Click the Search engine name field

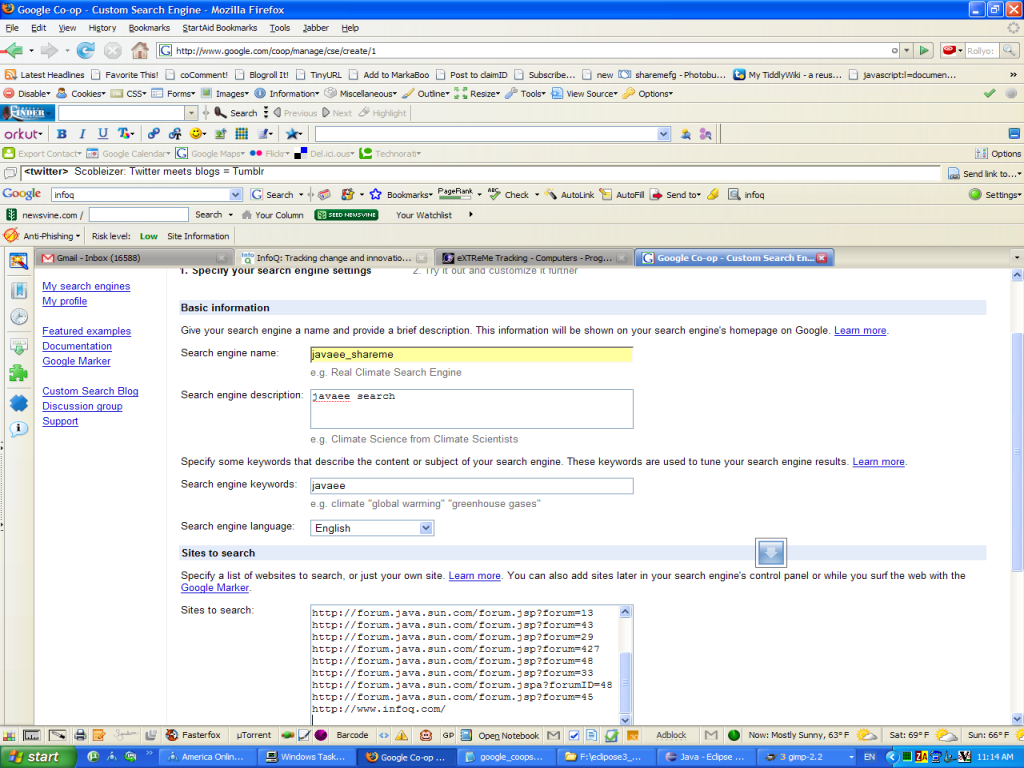pyautogui.click(x=472, y=355)
